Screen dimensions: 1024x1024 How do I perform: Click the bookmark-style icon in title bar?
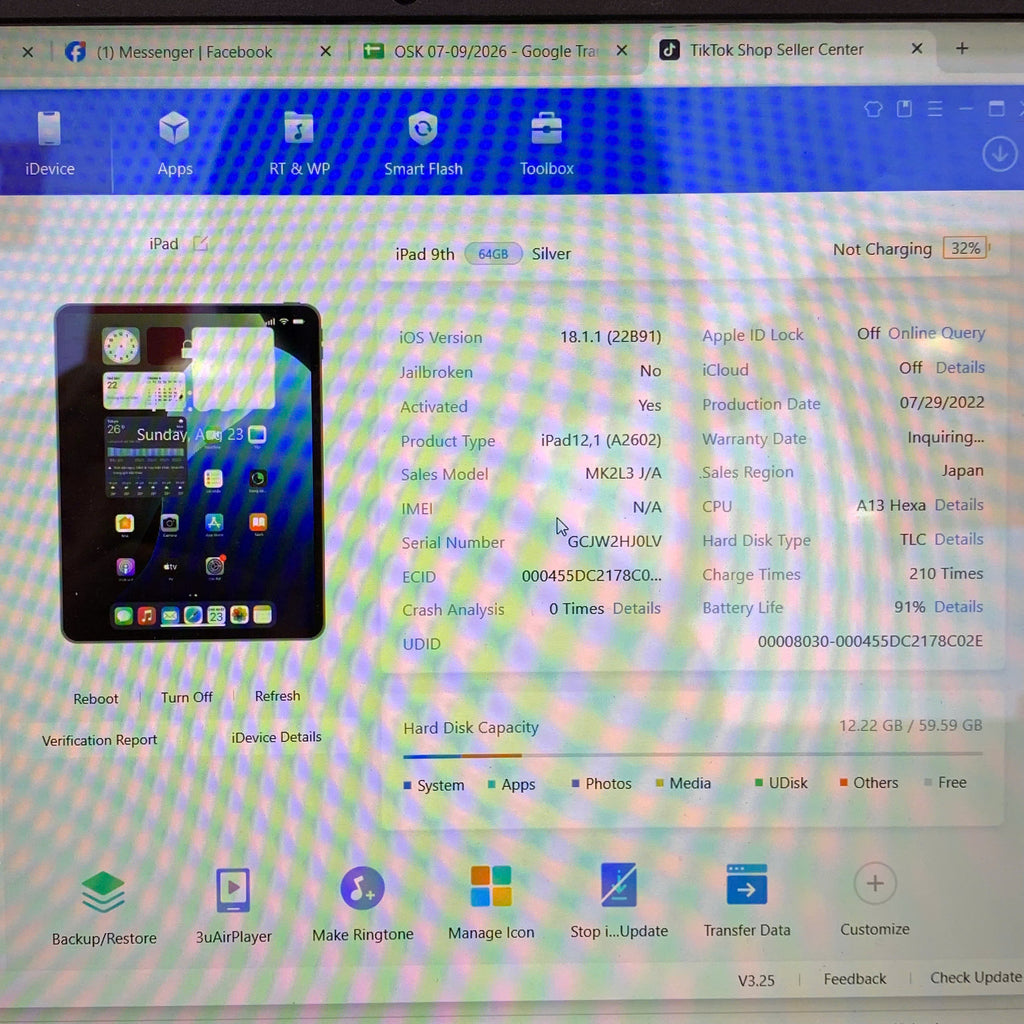904,108
